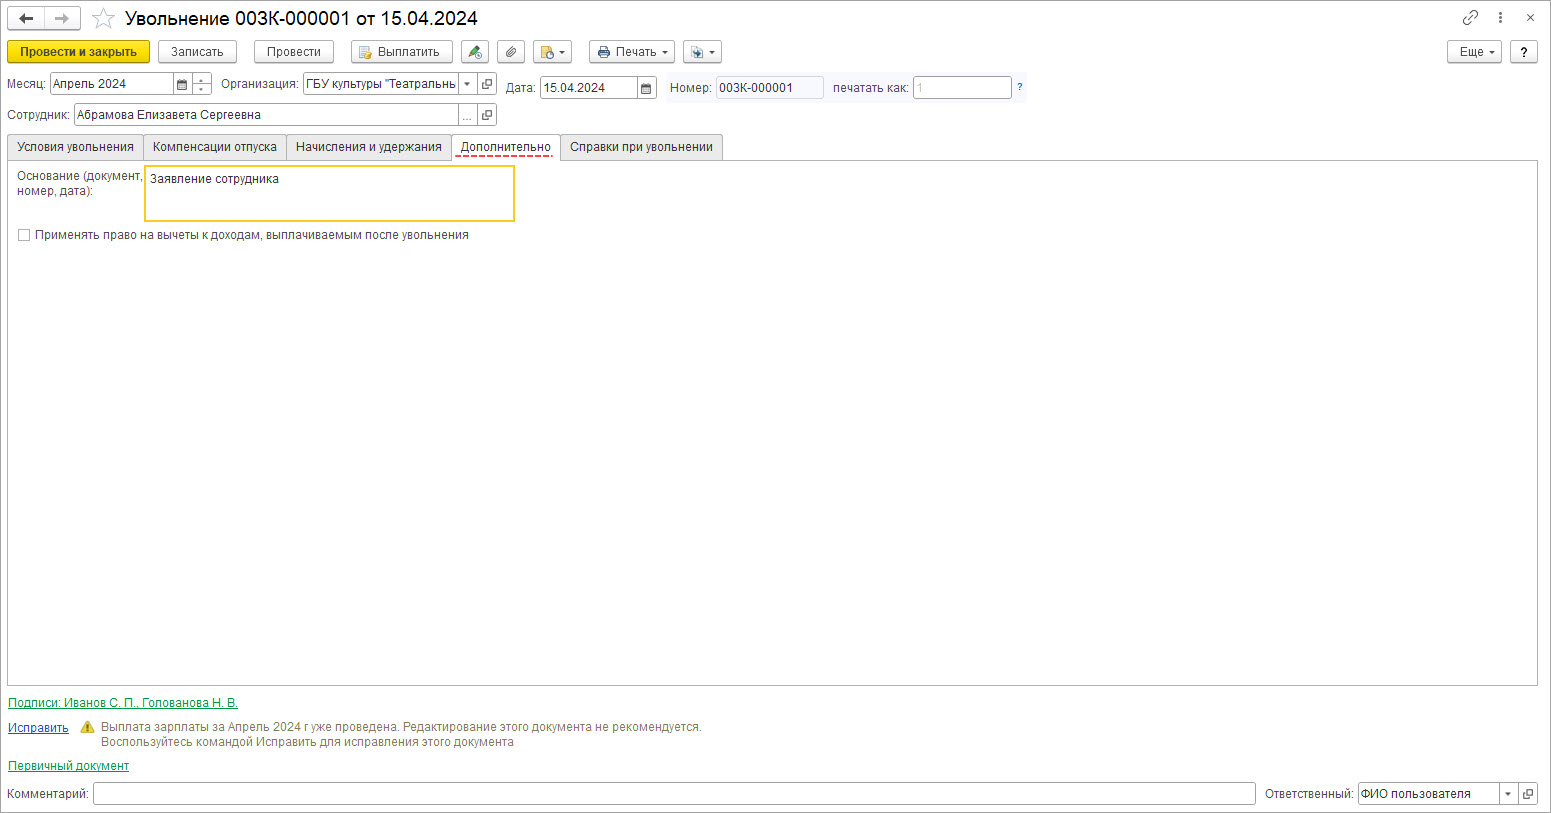Click the Организация input field
The width and height of the screenshot is (1551, 813).
pyautogui.click(x=381, y=84)
